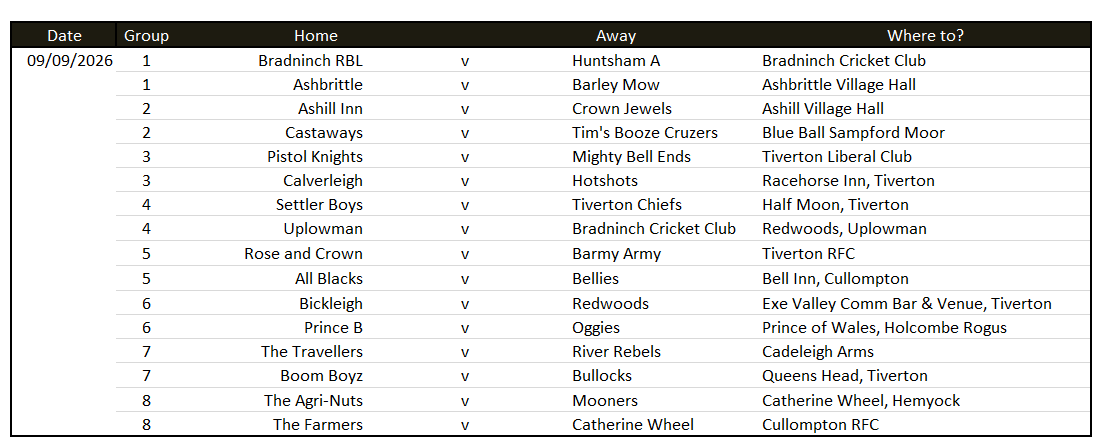
Task: Click the Away column header
Action: point(616,35)
